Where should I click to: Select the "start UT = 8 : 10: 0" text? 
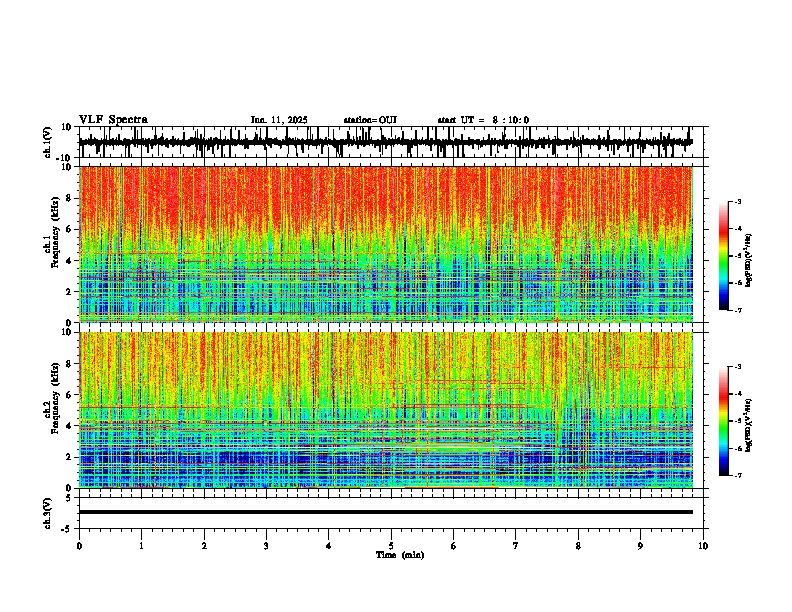[x=483, y=120]
